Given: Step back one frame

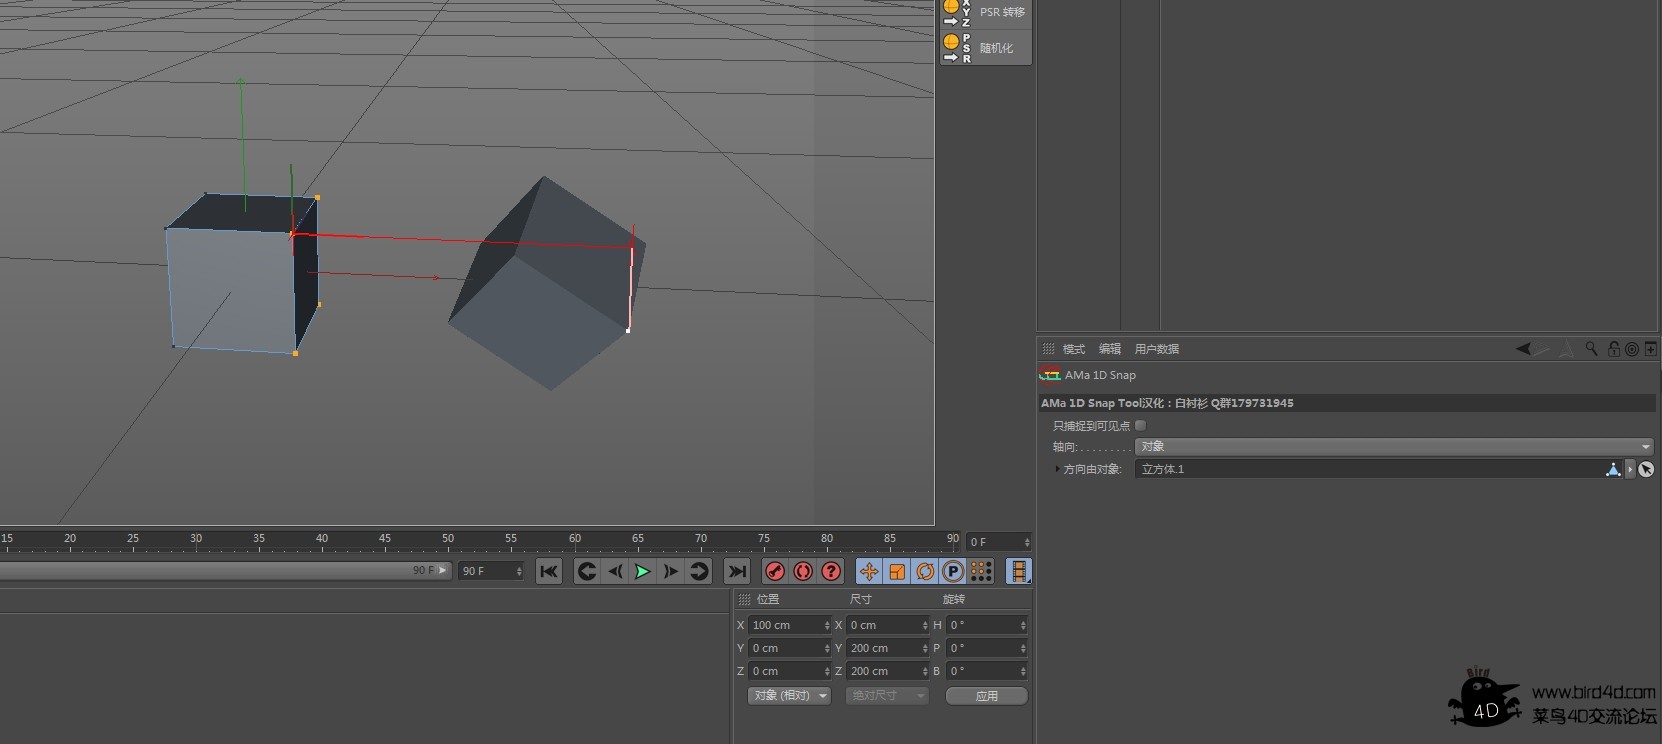Looking at the screenshot, I should 615,571.
